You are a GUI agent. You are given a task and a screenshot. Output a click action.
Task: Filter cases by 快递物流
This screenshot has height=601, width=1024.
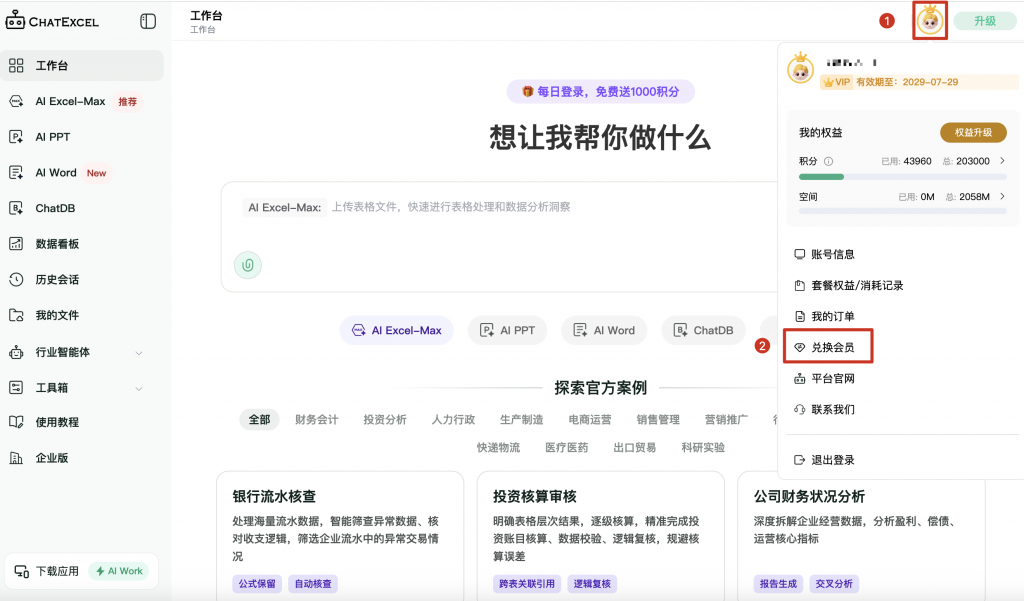tap(498, 447)
